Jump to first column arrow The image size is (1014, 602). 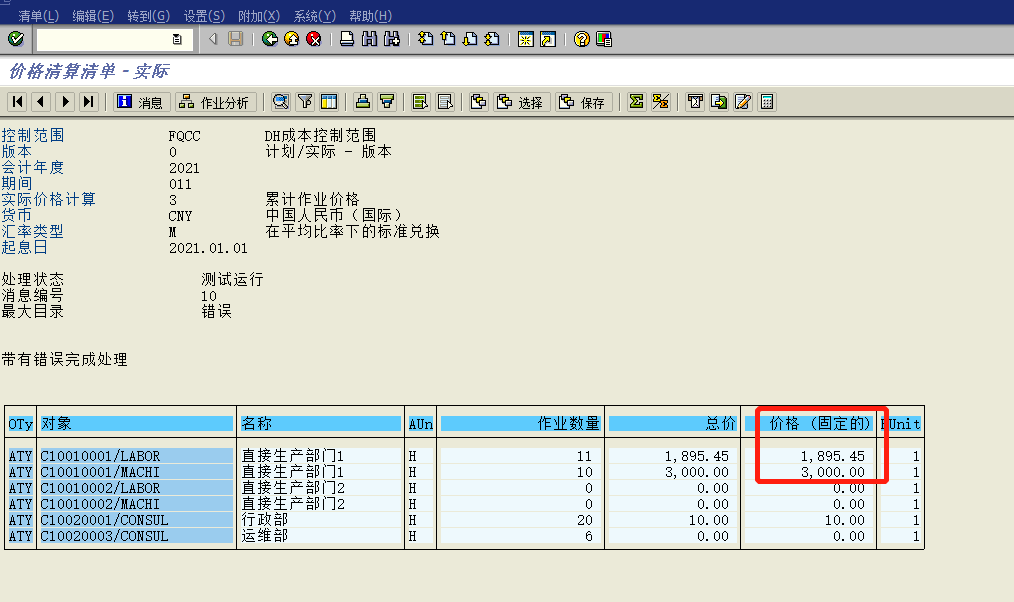(x=17, y=102)
